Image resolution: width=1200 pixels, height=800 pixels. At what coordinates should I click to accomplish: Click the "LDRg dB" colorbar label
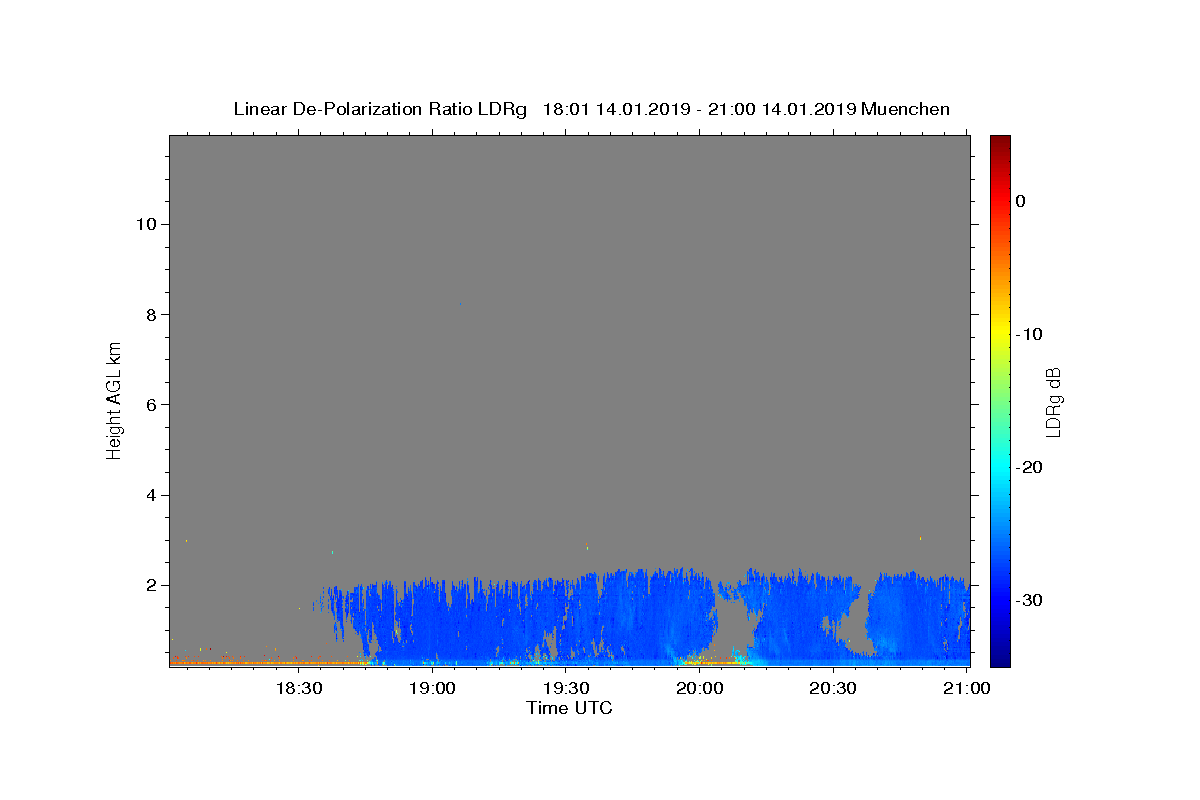click(1052, 402)
